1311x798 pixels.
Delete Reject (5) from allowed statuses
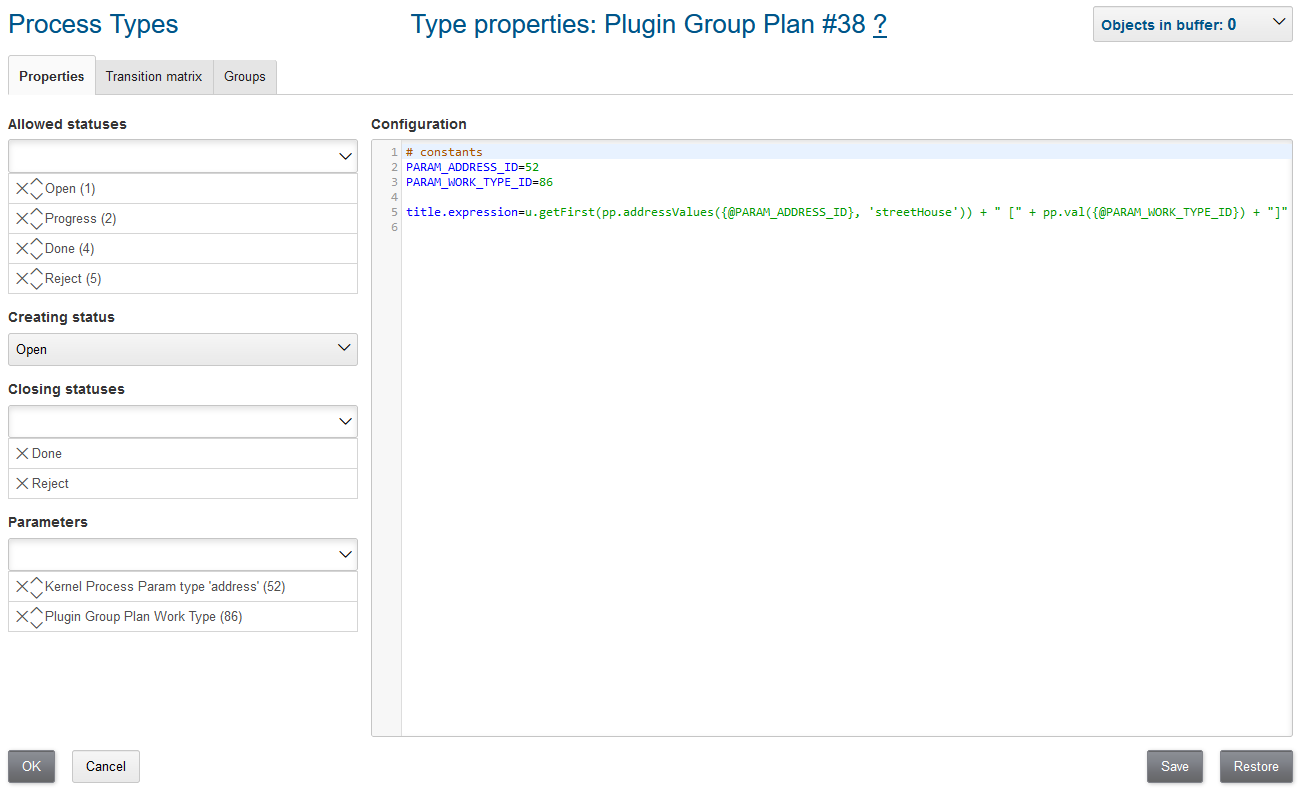coord(22,279)
